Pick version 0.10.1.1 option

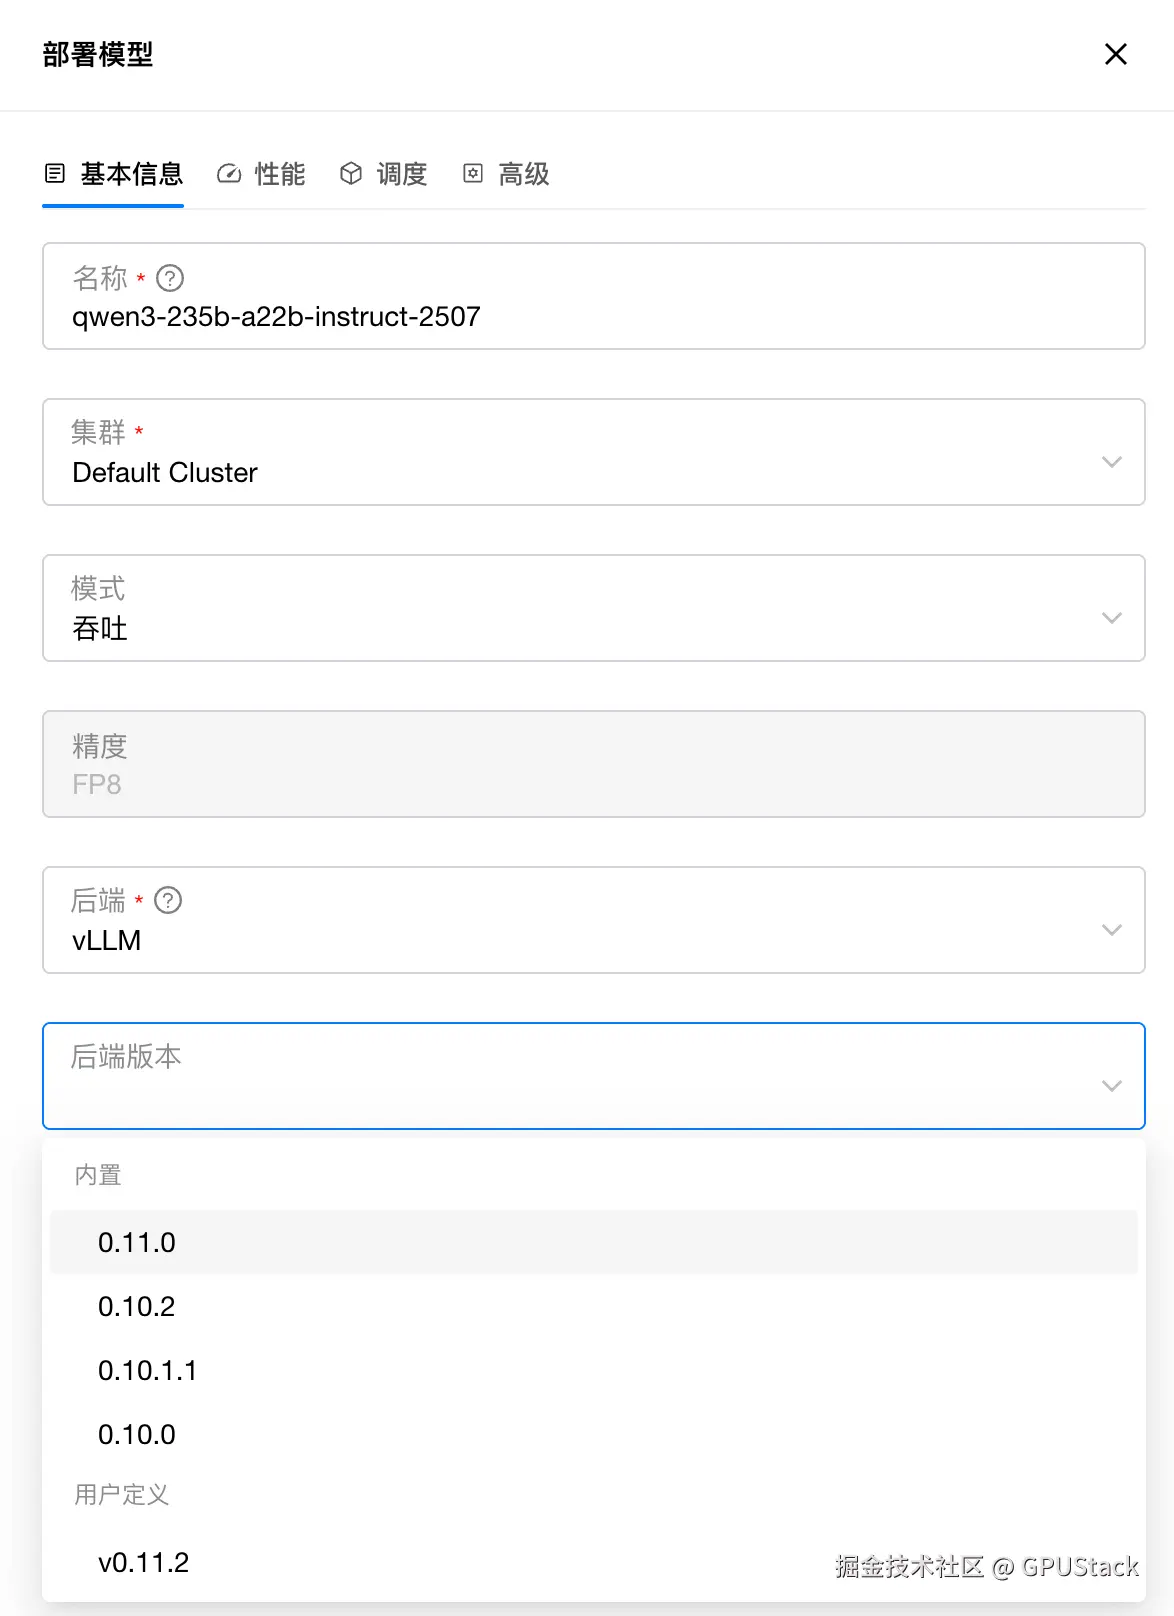[x=147, y=1370]
